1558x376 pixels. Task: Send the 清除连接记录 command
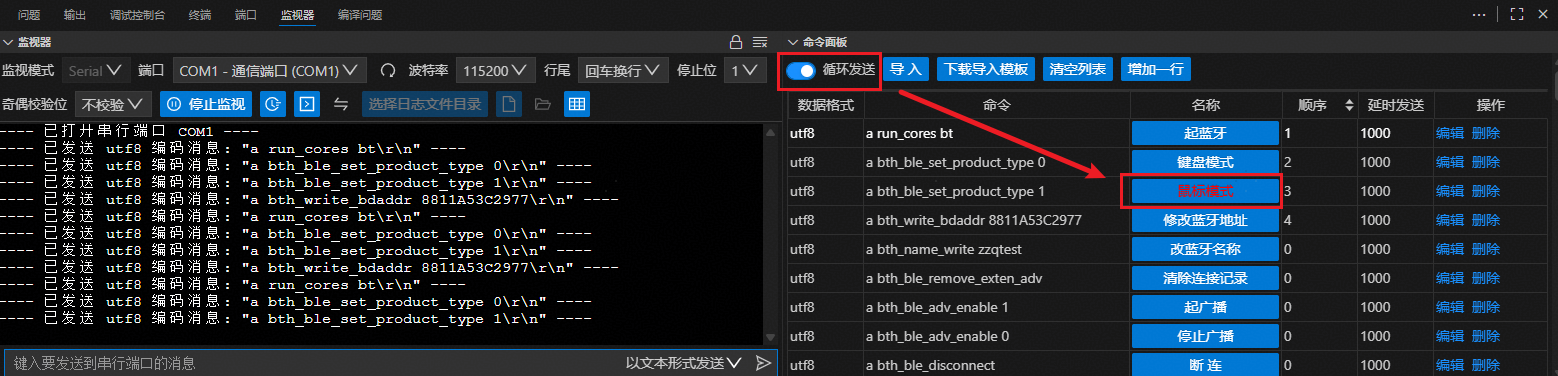coord(1206,278)
